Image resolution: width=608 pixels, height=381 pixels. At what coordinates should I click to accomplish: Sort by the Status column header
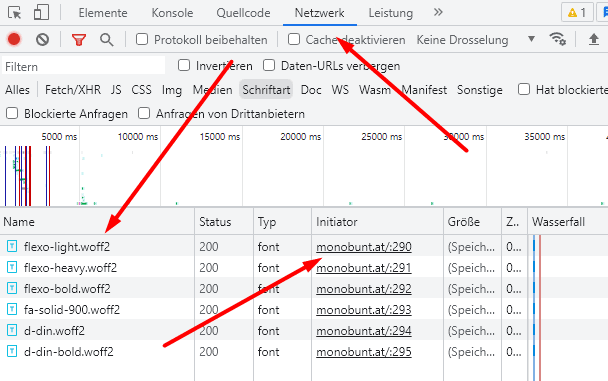pos(224,222)
